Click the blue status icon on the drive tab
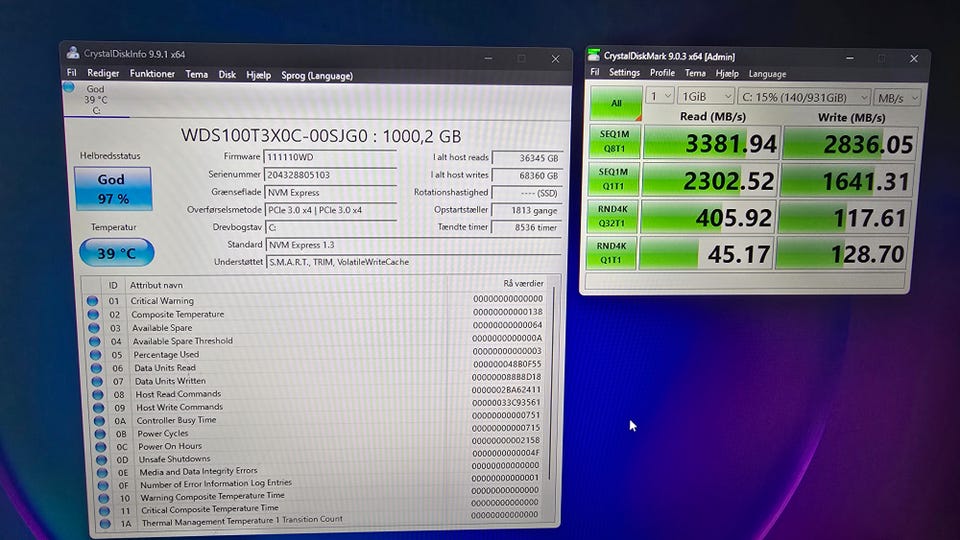The image size is (960, 540). click(x=69, y=88)
